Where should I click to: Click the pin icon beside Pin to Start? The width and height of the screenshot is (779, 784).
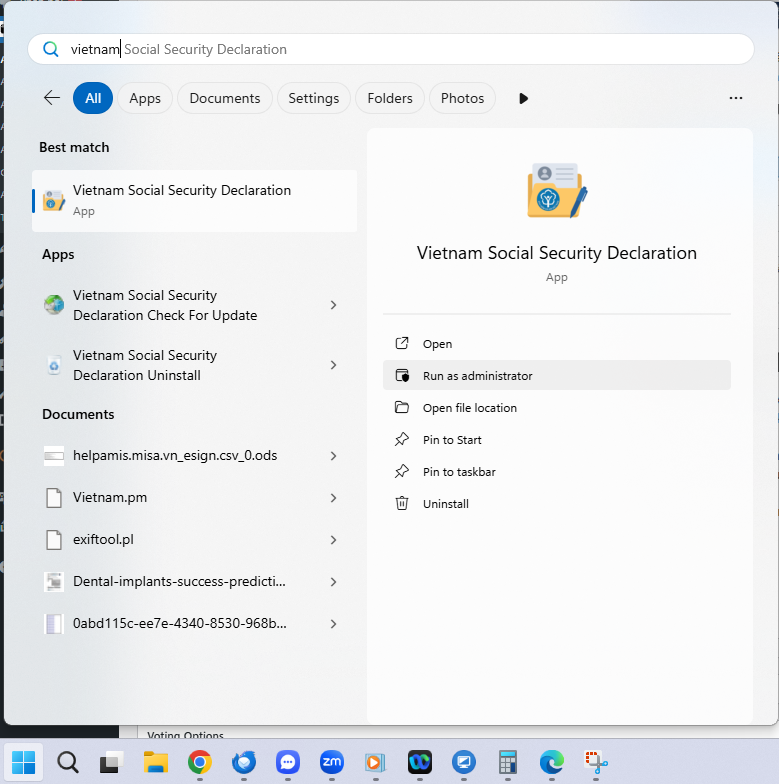point(402,439)
